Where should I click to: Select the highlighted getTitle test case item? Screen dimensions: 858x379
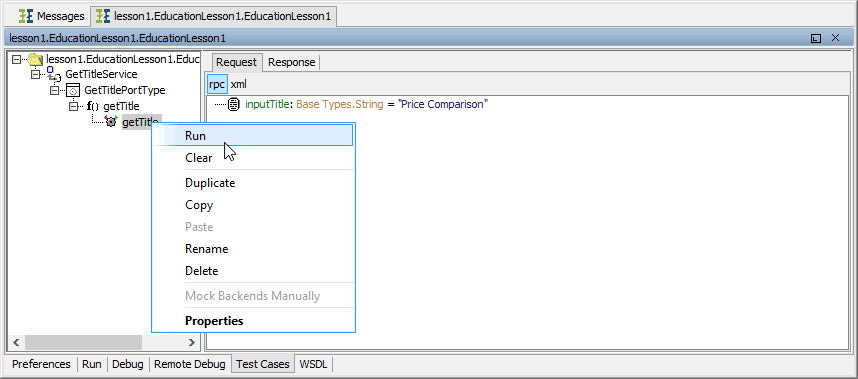[141, 122]
